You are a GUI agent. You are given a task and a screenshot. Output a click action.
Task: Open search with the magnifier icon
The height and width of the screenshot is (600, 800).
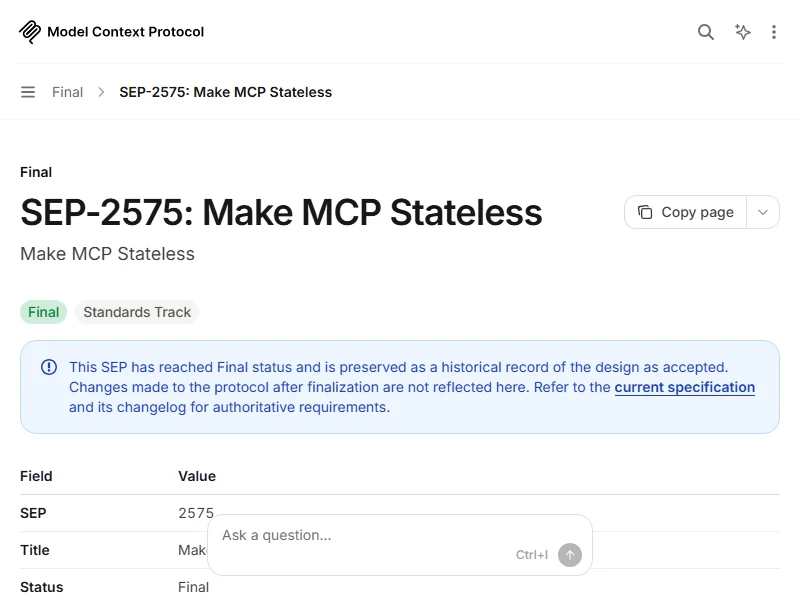706,32
